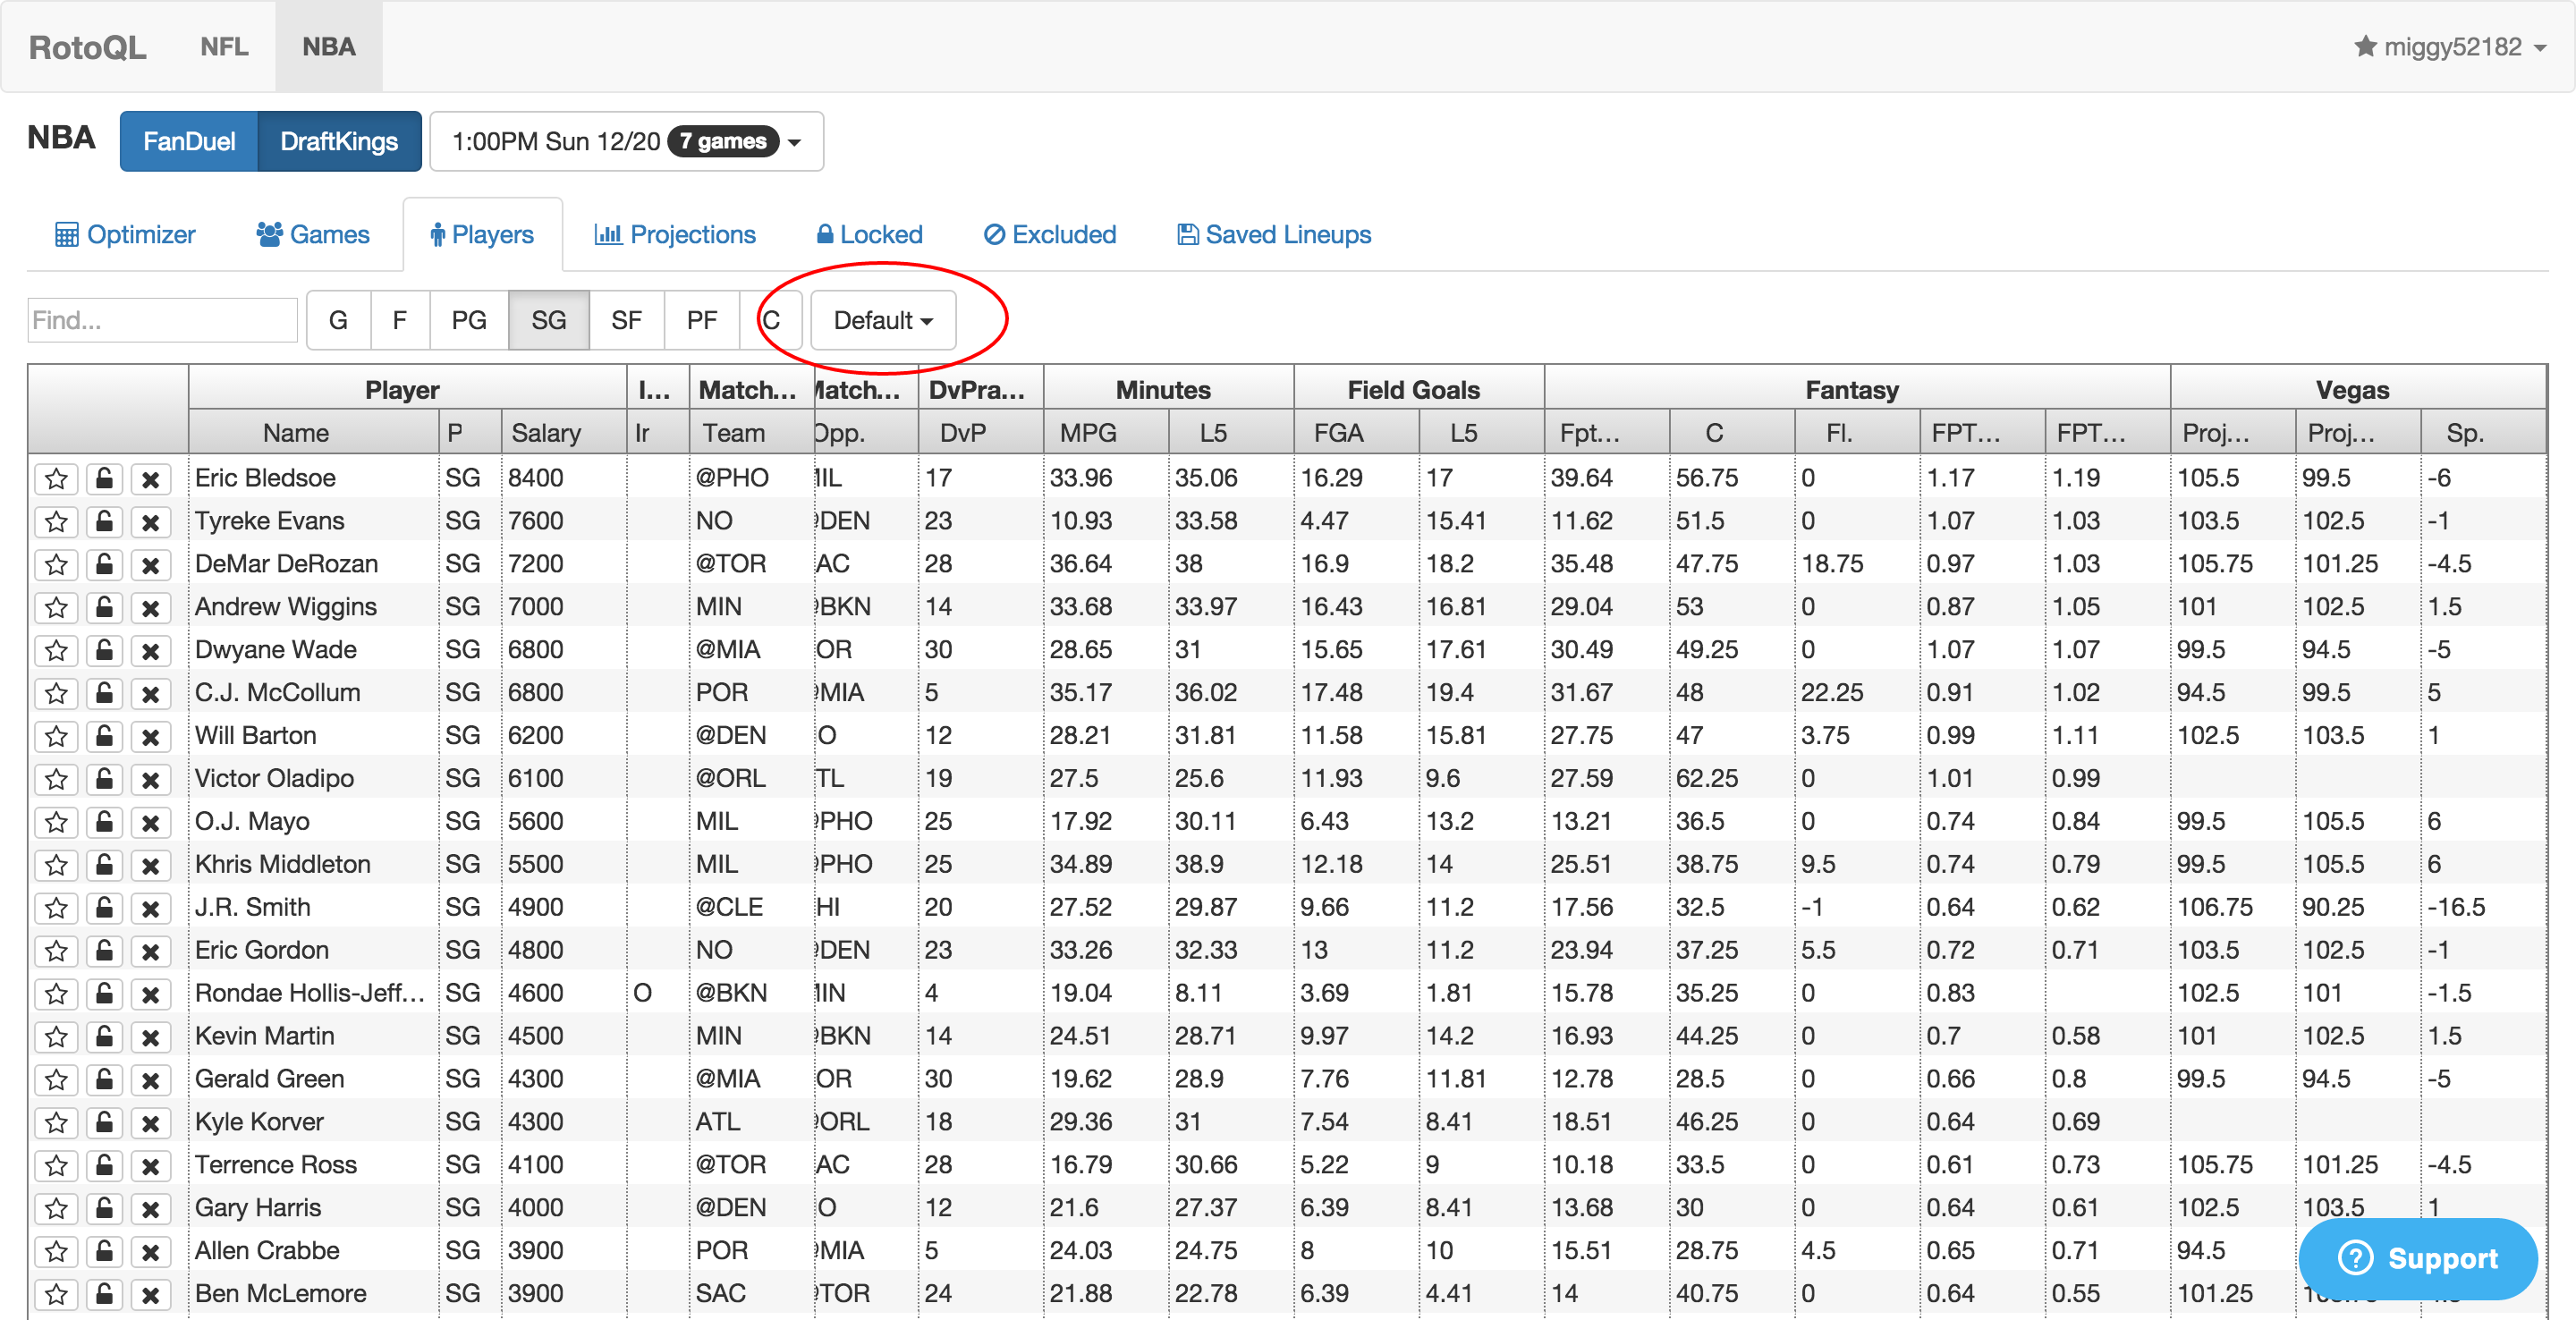
Task: Lock Andrew Wiggins into lineup
Action: click(x=104, y=607)
